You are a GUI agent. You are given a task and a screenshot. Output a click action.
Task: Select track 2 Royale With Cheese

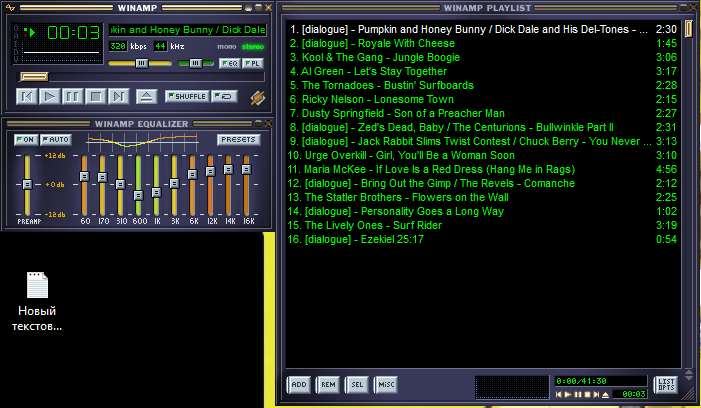483,43
